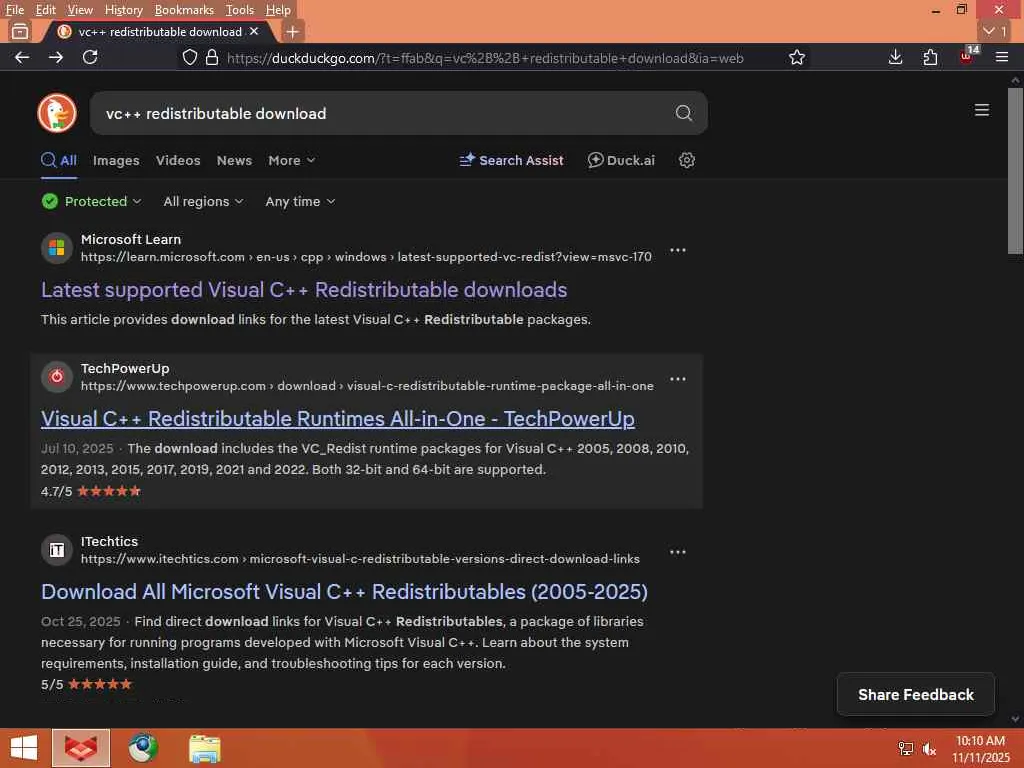
Task: Open the DuckDuckGo side menu
Action: point(982,110)
